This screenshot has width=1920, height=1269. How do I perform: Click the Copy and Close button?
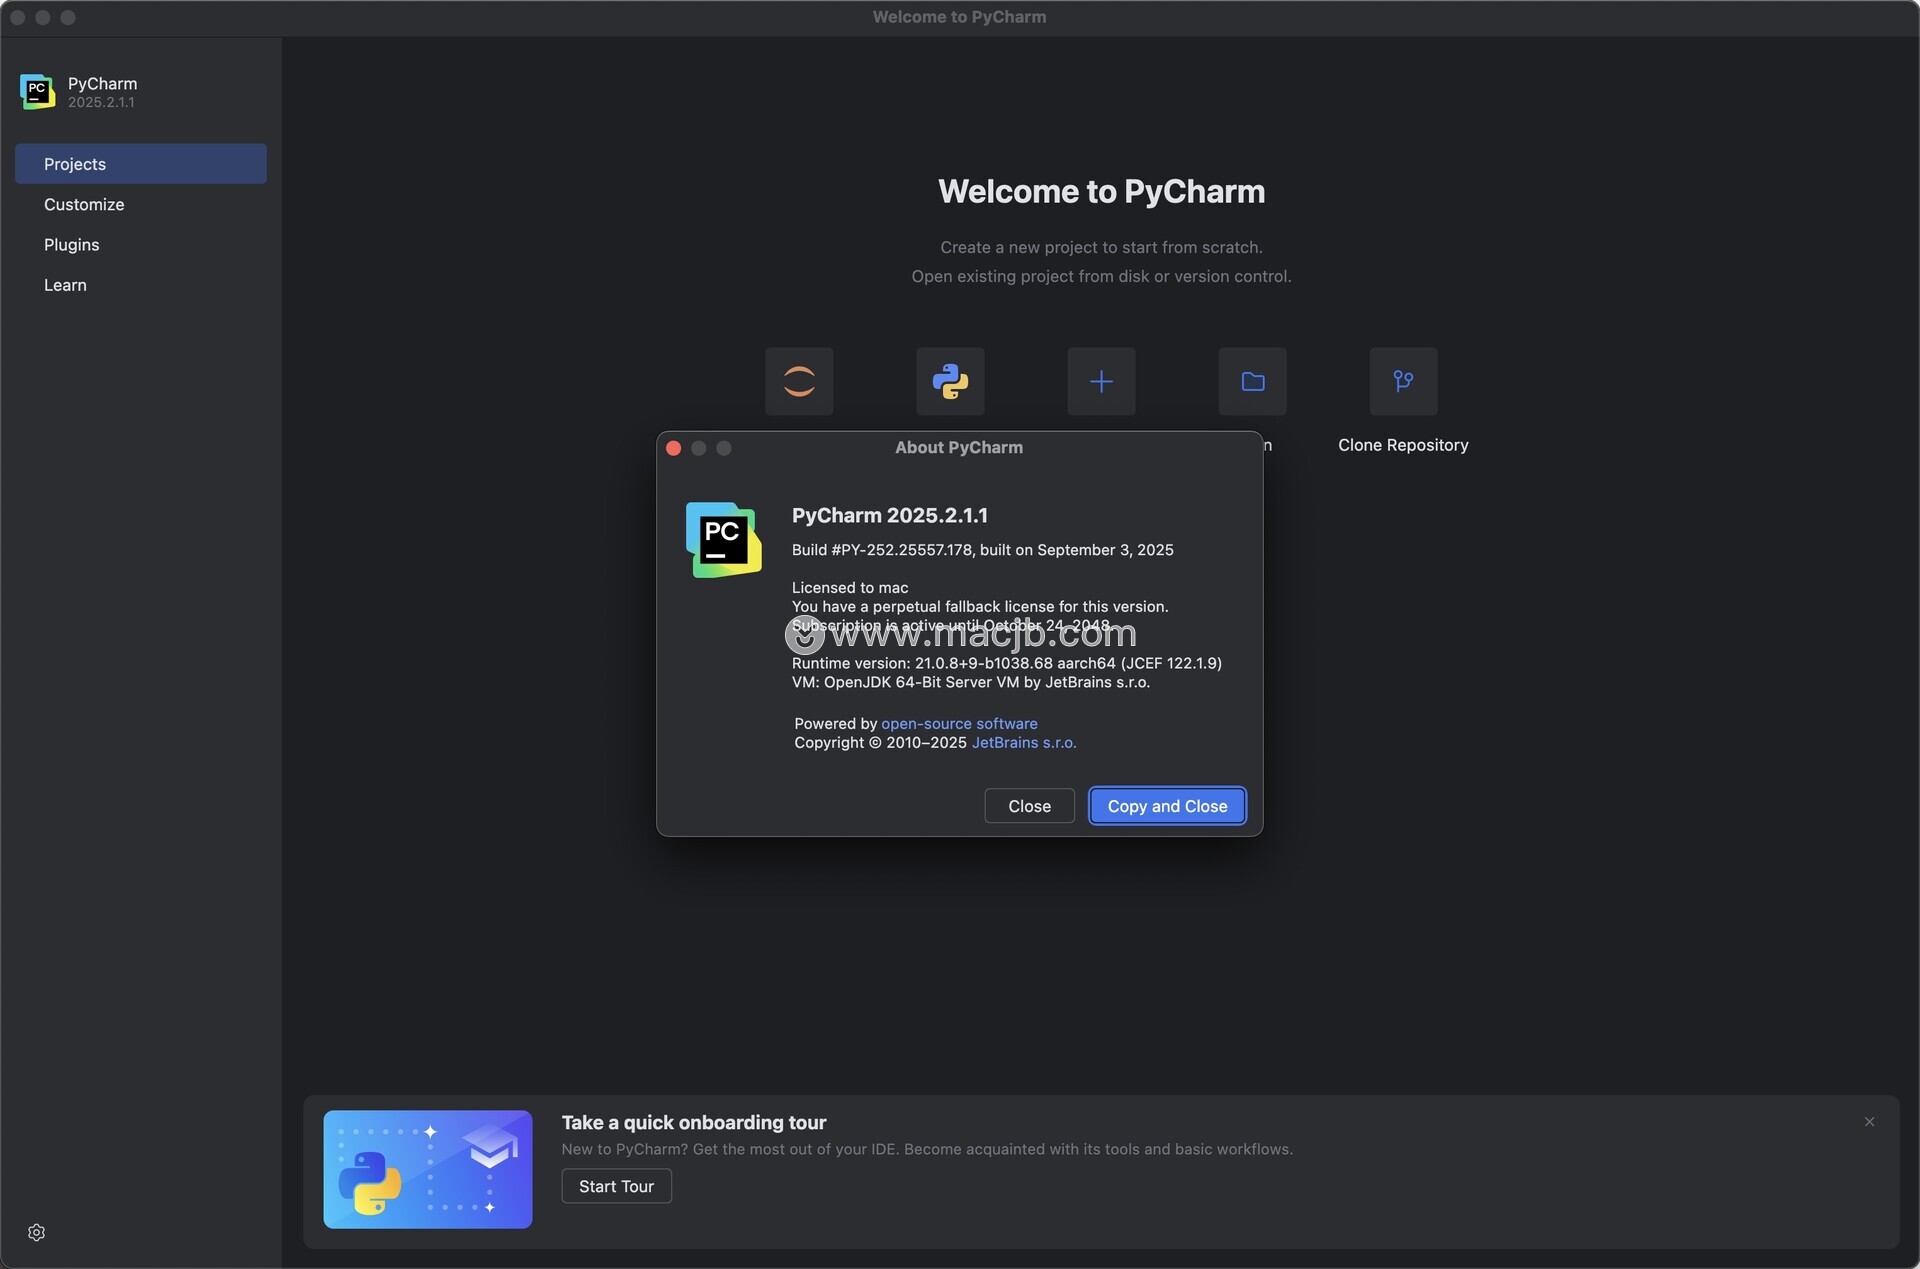tap(1167, 806)
